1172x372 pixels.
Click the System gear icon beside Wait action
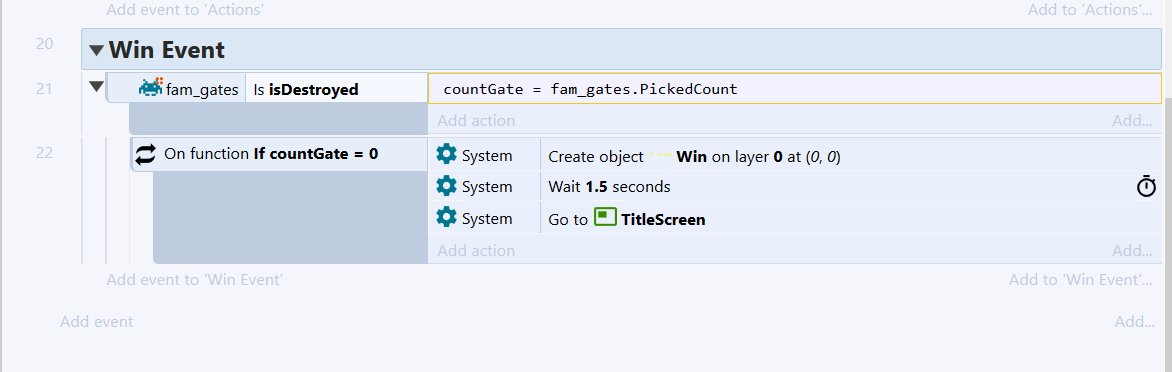click(x=446, y=186)
